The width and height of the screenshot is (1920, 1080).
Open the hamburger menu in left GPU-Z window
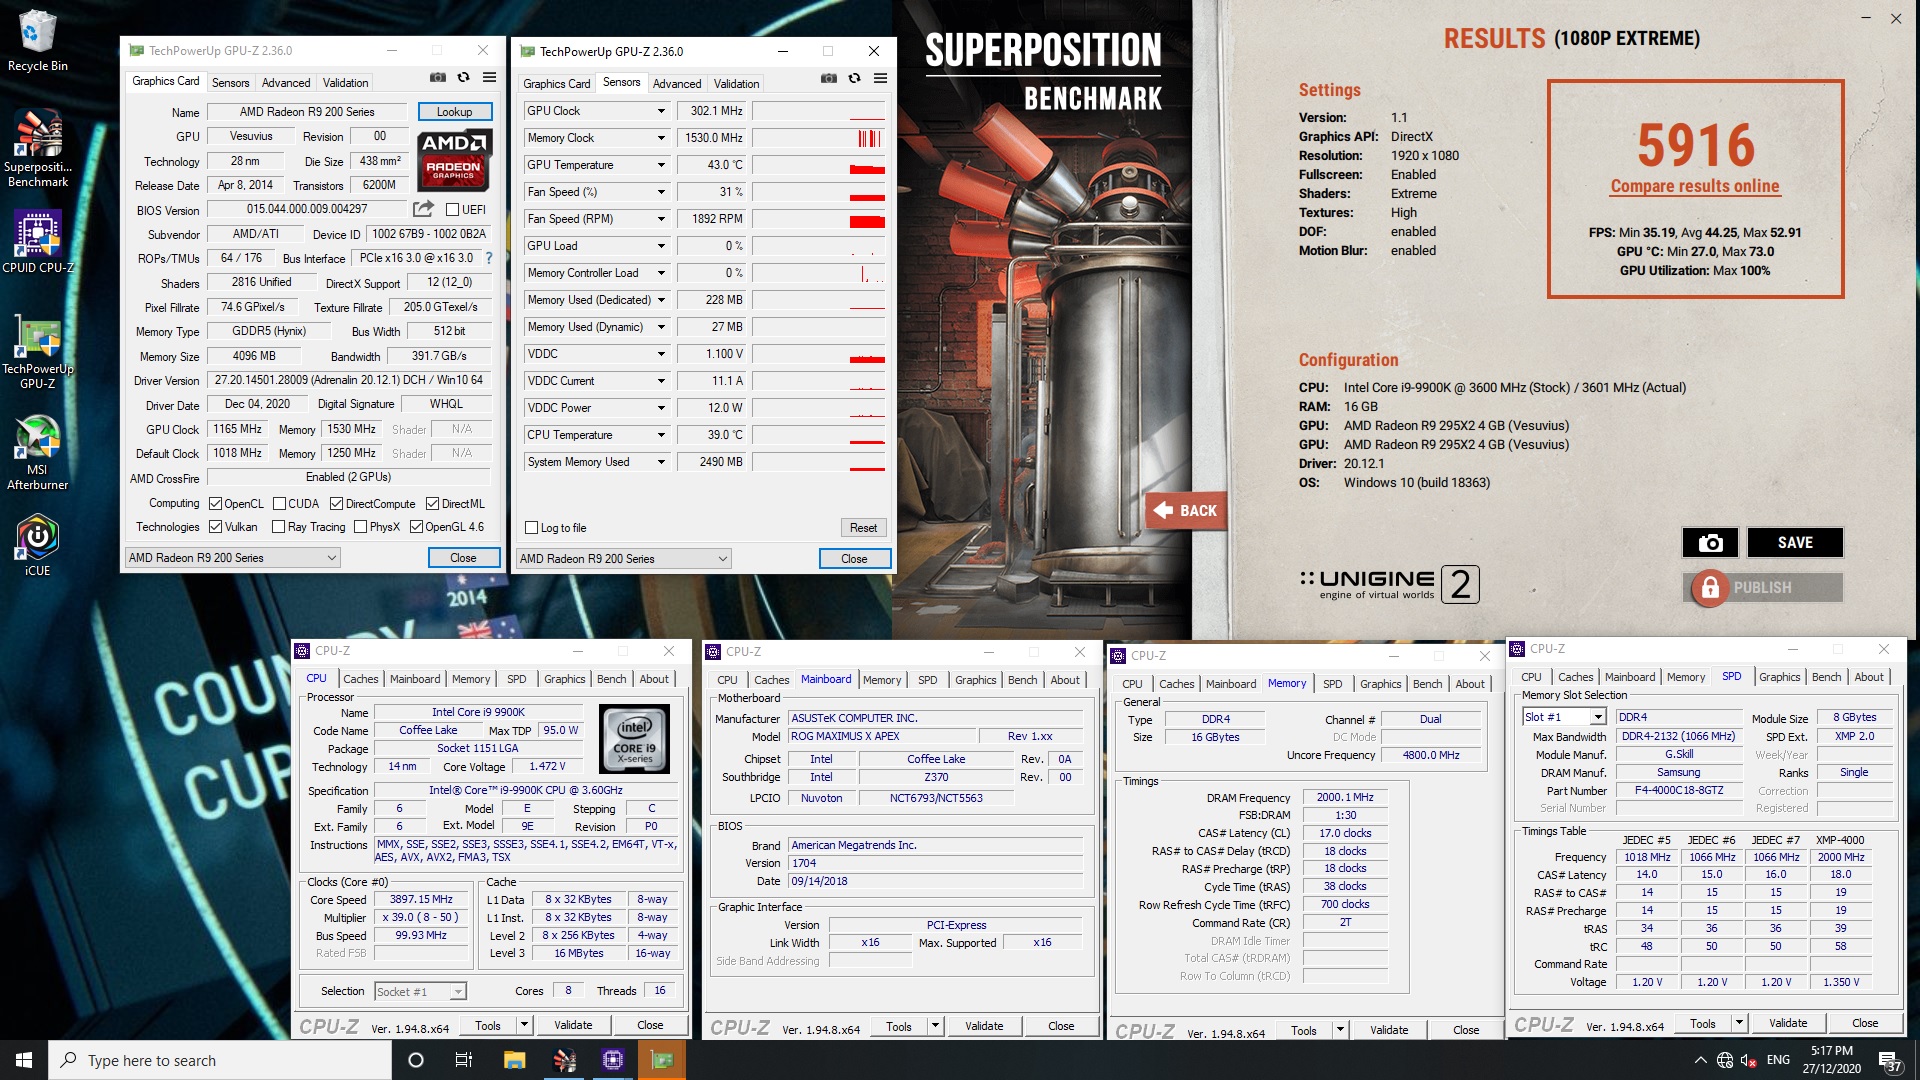click(x=489, y=78)
